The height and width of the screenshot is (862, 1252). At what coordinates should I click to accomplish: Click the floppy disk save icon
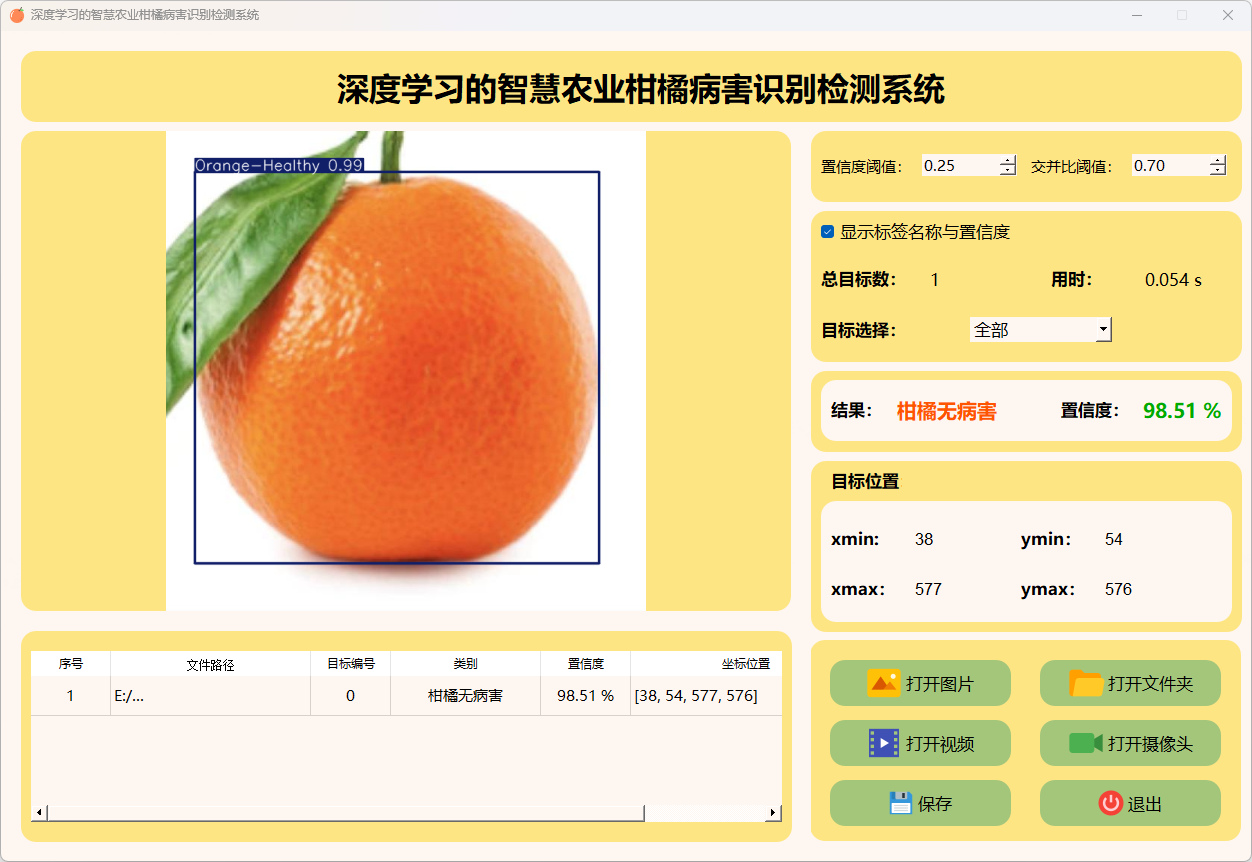tap(900, 803)
